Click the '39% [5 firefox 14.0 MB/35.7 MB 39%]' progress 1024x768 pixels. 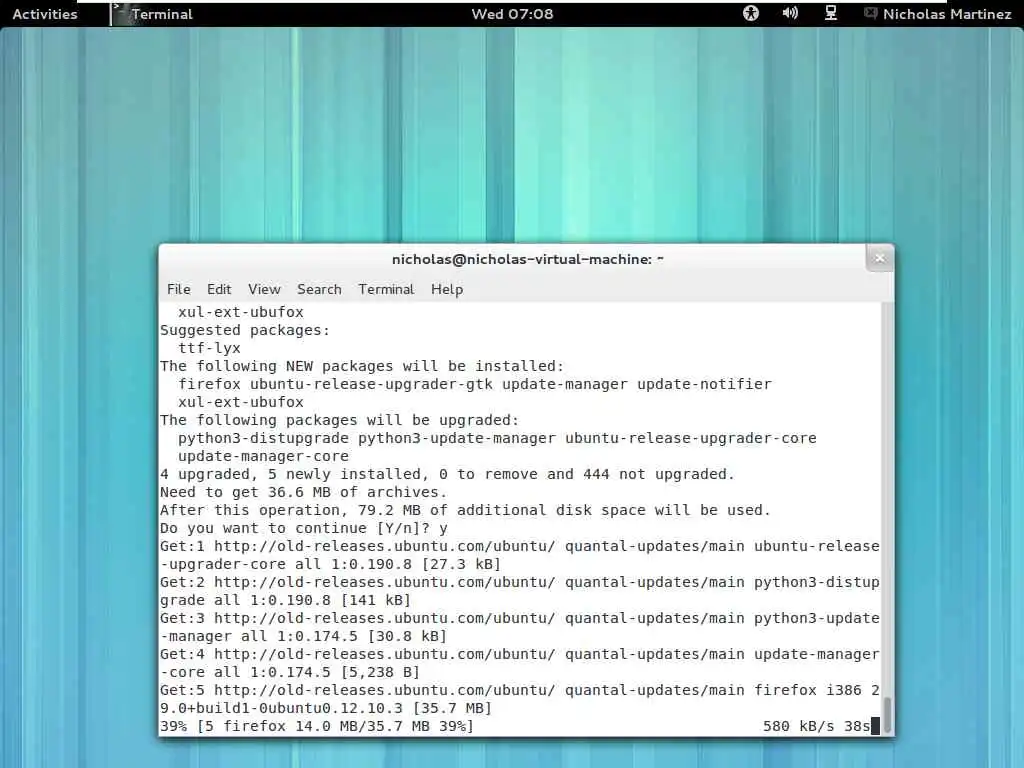click(x=317, y=726)
